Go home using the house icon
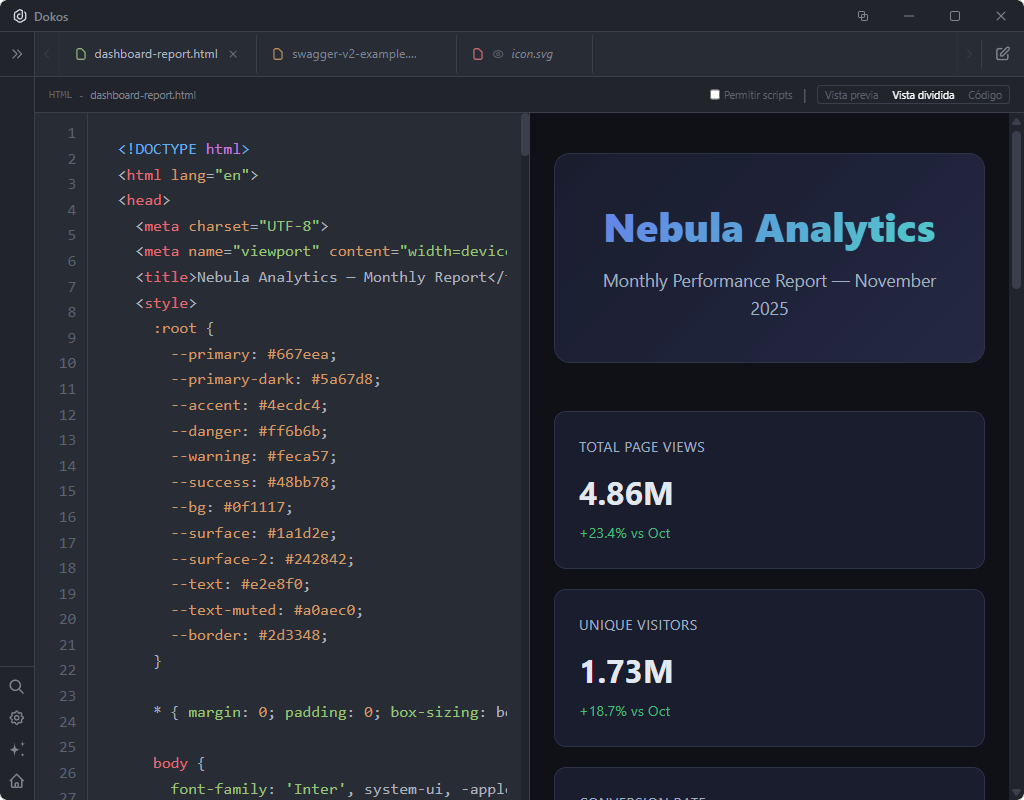 click(16, 779)
